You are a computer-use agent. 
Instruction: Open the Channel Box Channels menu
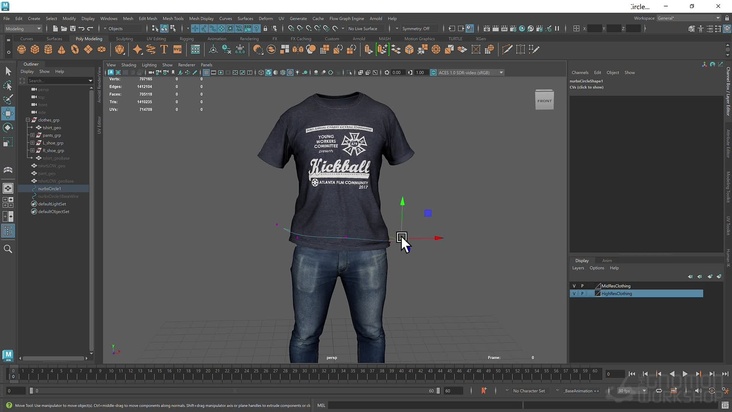580,72
